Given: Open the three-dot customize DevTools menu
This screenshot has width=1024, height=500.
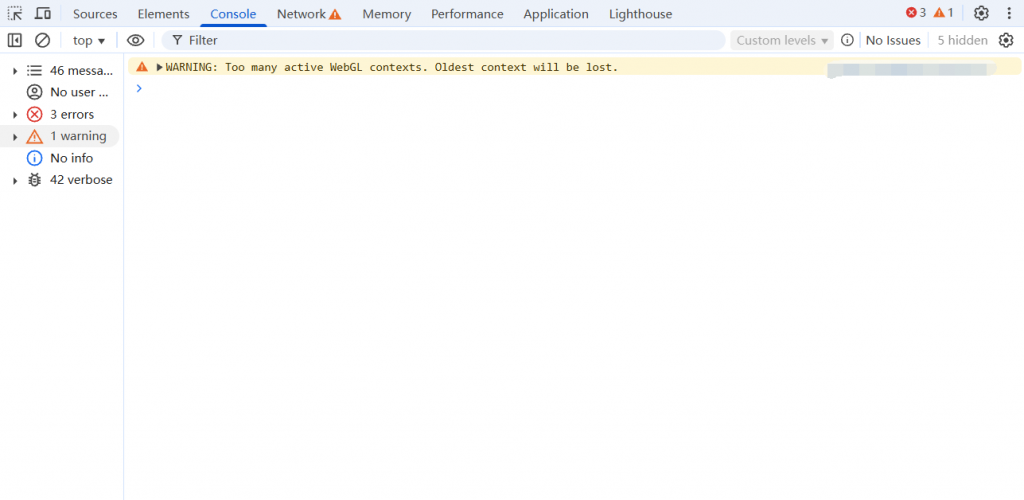Looking at the screenshot, I should [1009, 13].
